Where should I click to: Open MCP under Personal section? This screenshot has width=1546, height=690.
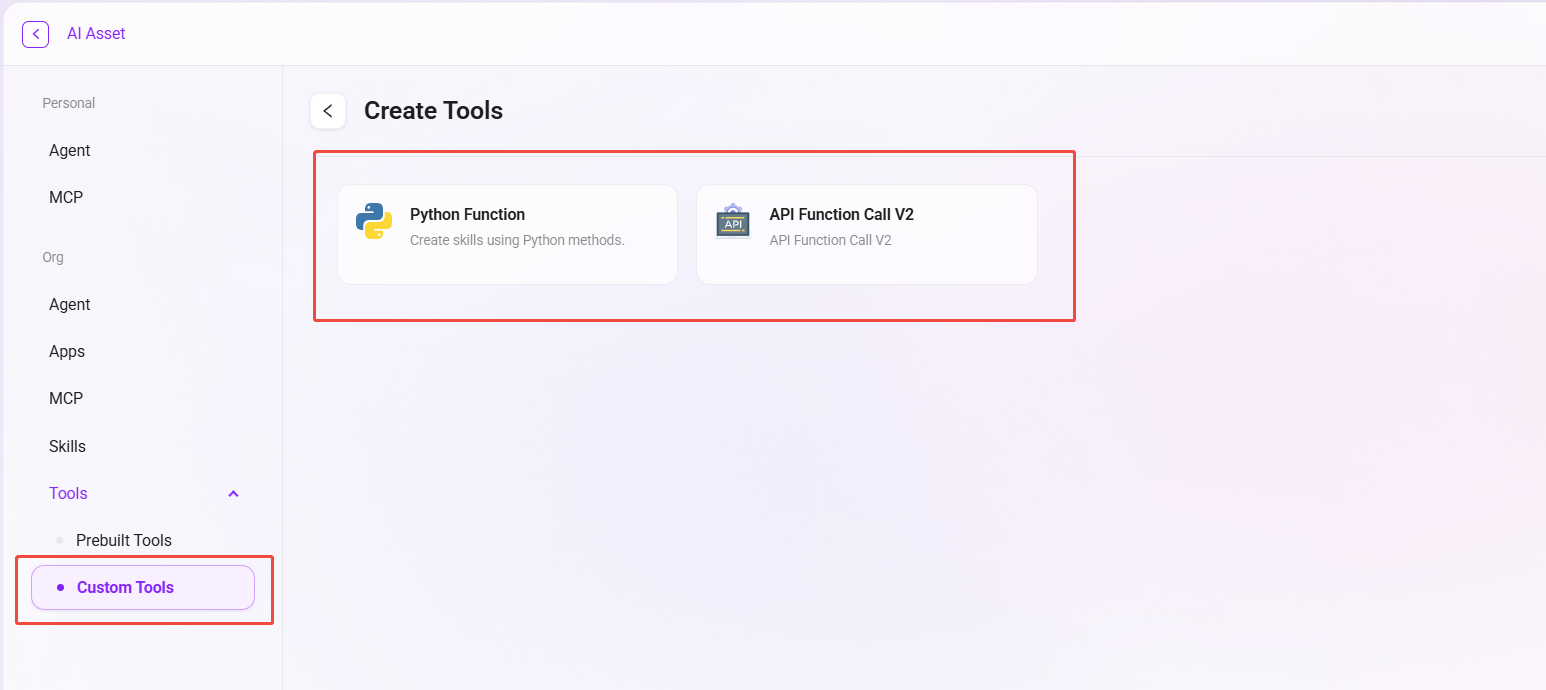(66, 198)
